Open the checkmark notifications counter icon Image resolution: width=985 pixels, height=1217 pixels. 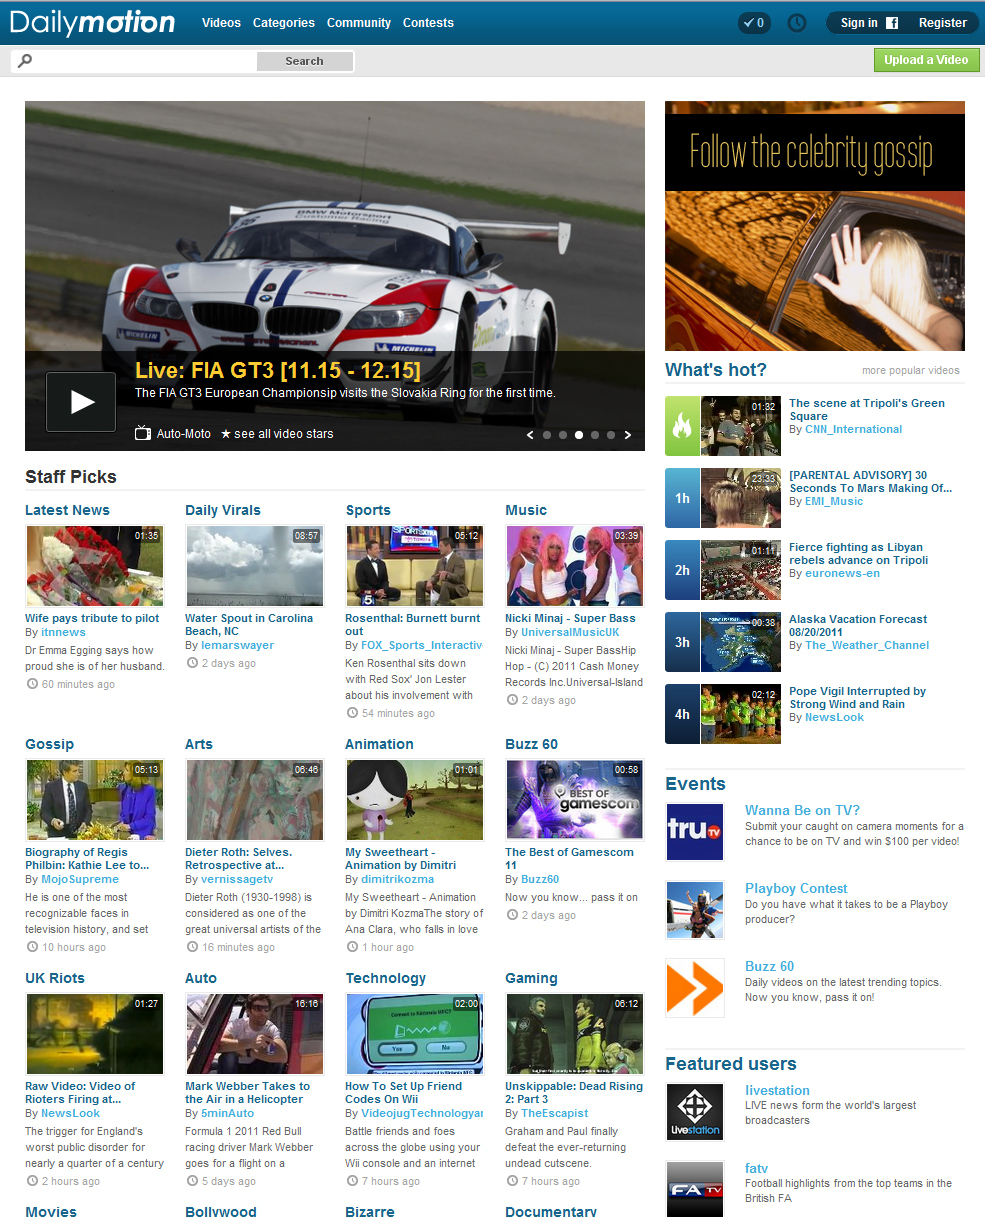tap(754, 22)
